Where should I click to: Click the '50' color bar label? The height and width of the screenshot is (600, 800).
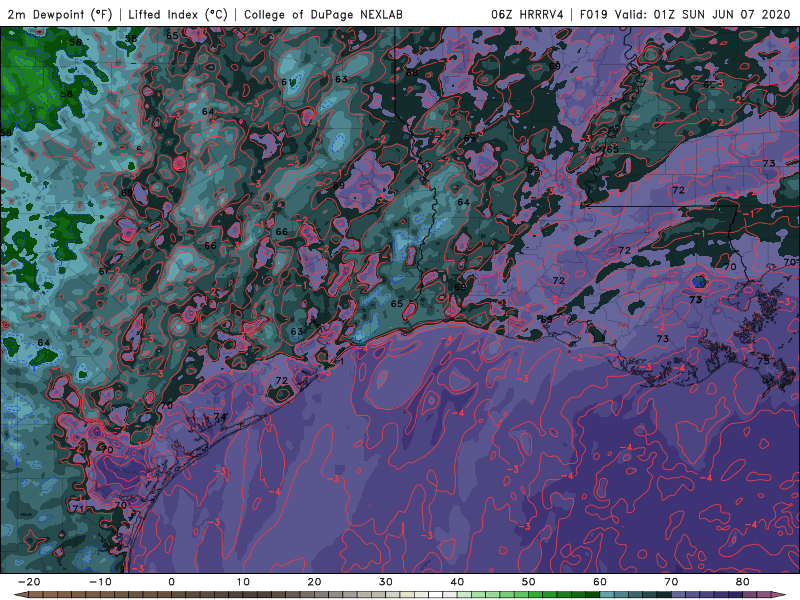tap(529, 582)
